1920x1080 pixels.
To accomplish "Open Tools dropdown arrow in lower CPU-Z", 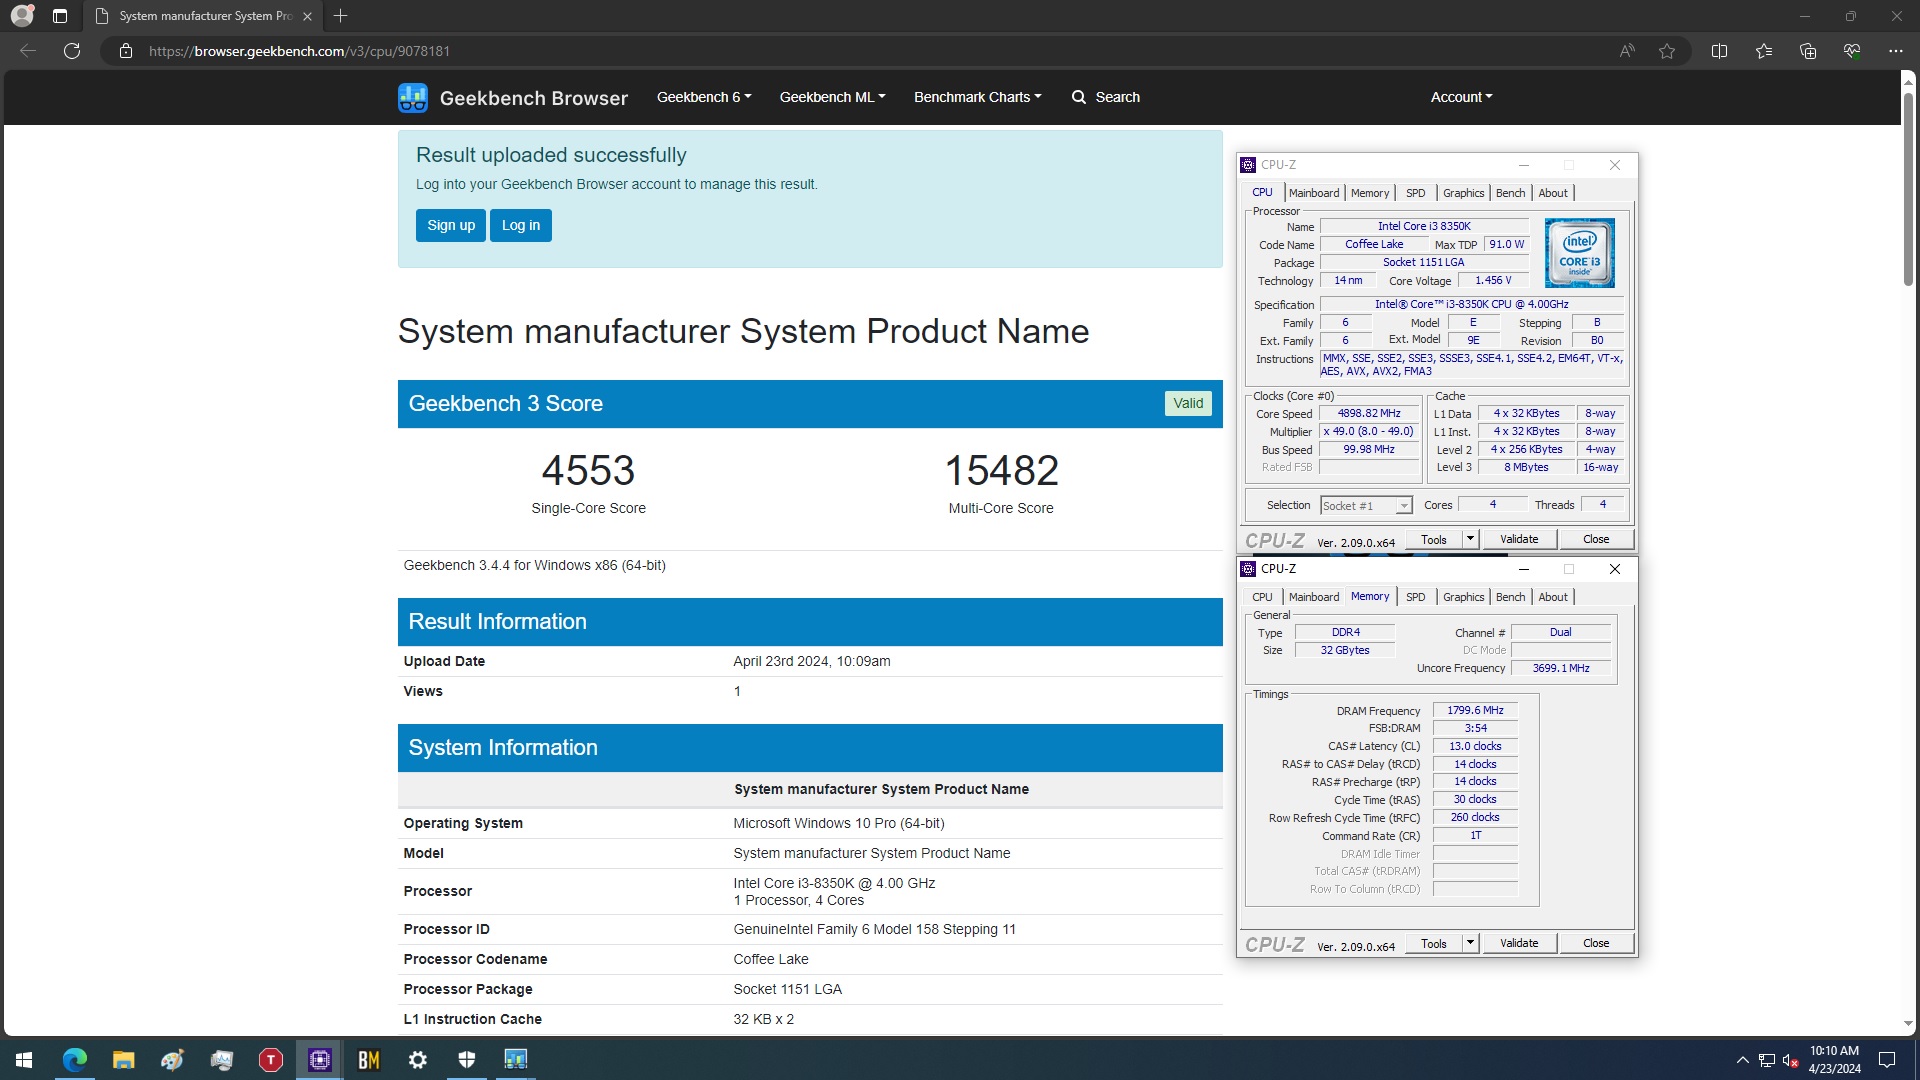I will (1470, 943).
